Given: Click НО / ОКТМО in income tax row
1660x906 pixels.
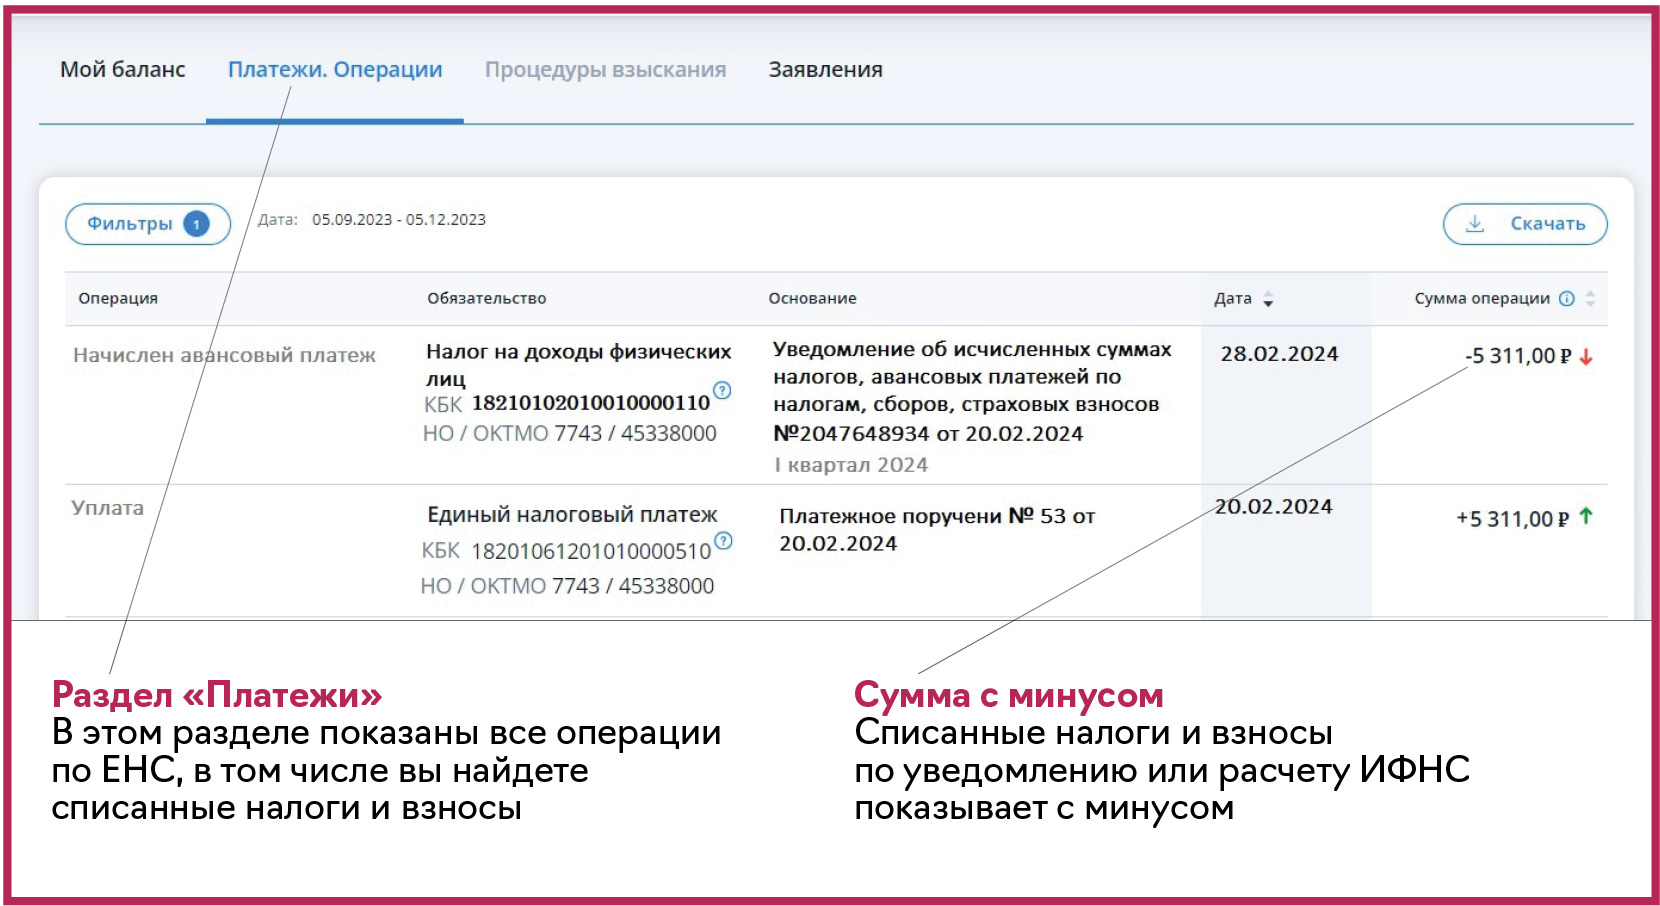Looking at the screenshot, I should pyautogui.click(x=570, y=434).
